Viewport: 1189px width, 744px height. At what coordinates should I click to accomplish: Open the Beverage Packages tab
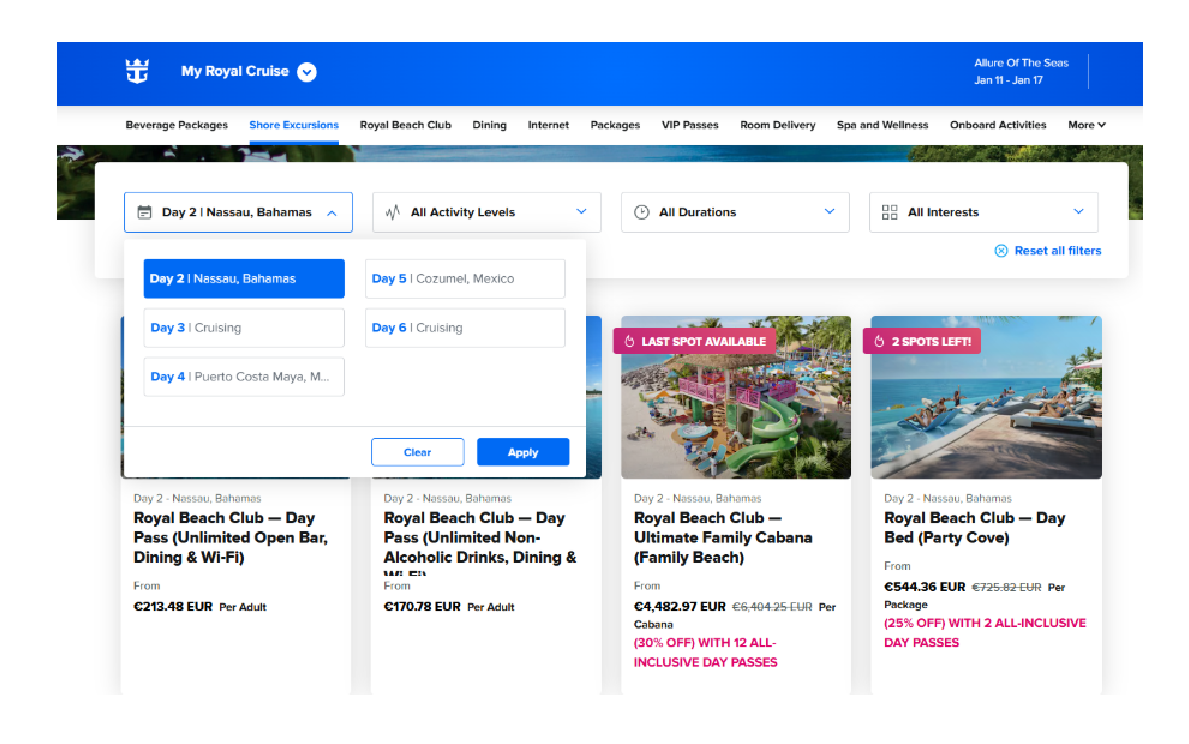pos(176,125)
